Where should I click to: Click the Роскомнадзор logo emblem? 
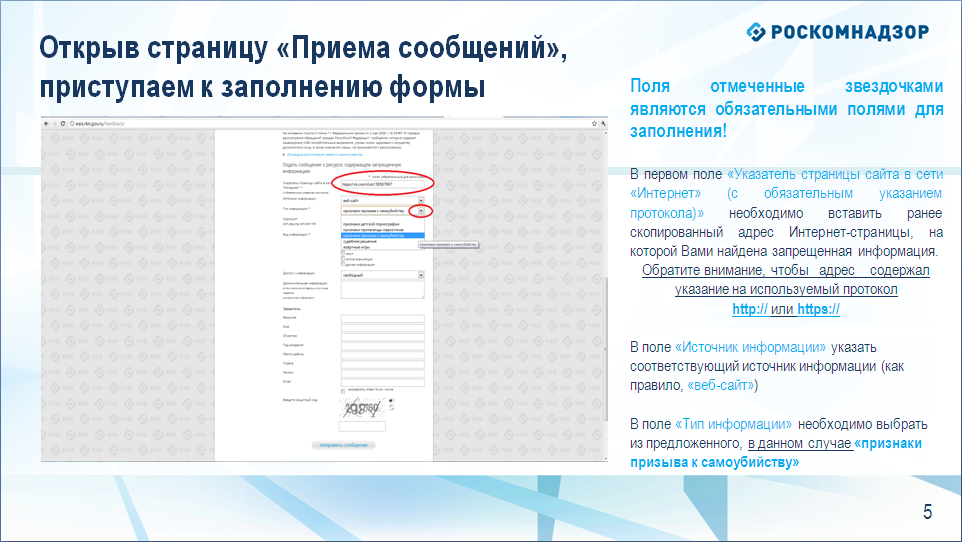tap(756, 31)
